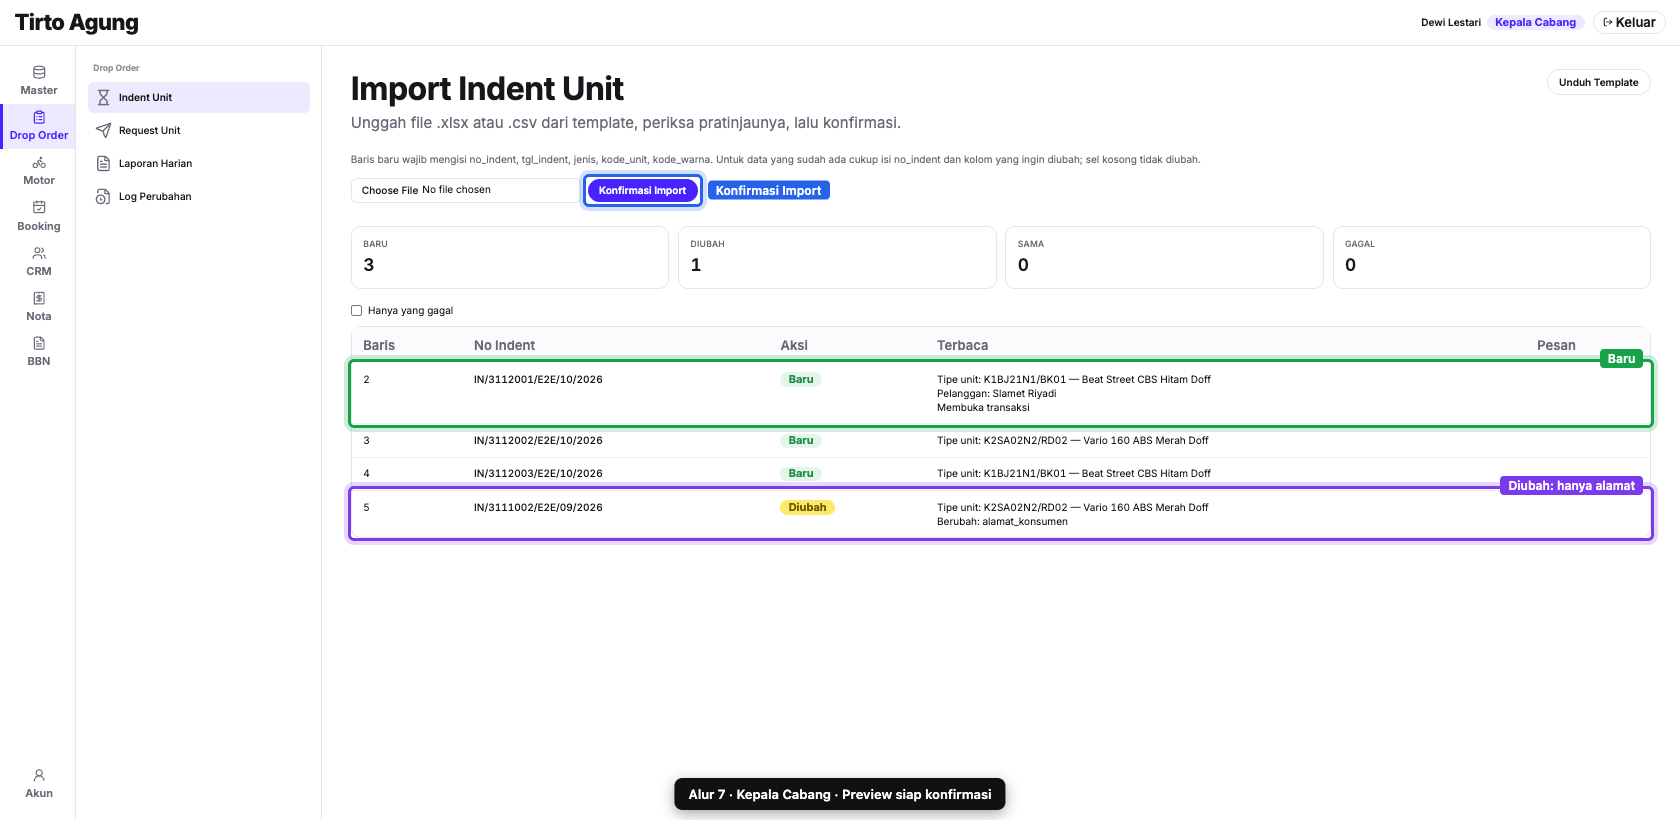Click the purple Konfirmasi Import button
The width and height of the screenshot is (1680, 820).
(x=643, y=190)
